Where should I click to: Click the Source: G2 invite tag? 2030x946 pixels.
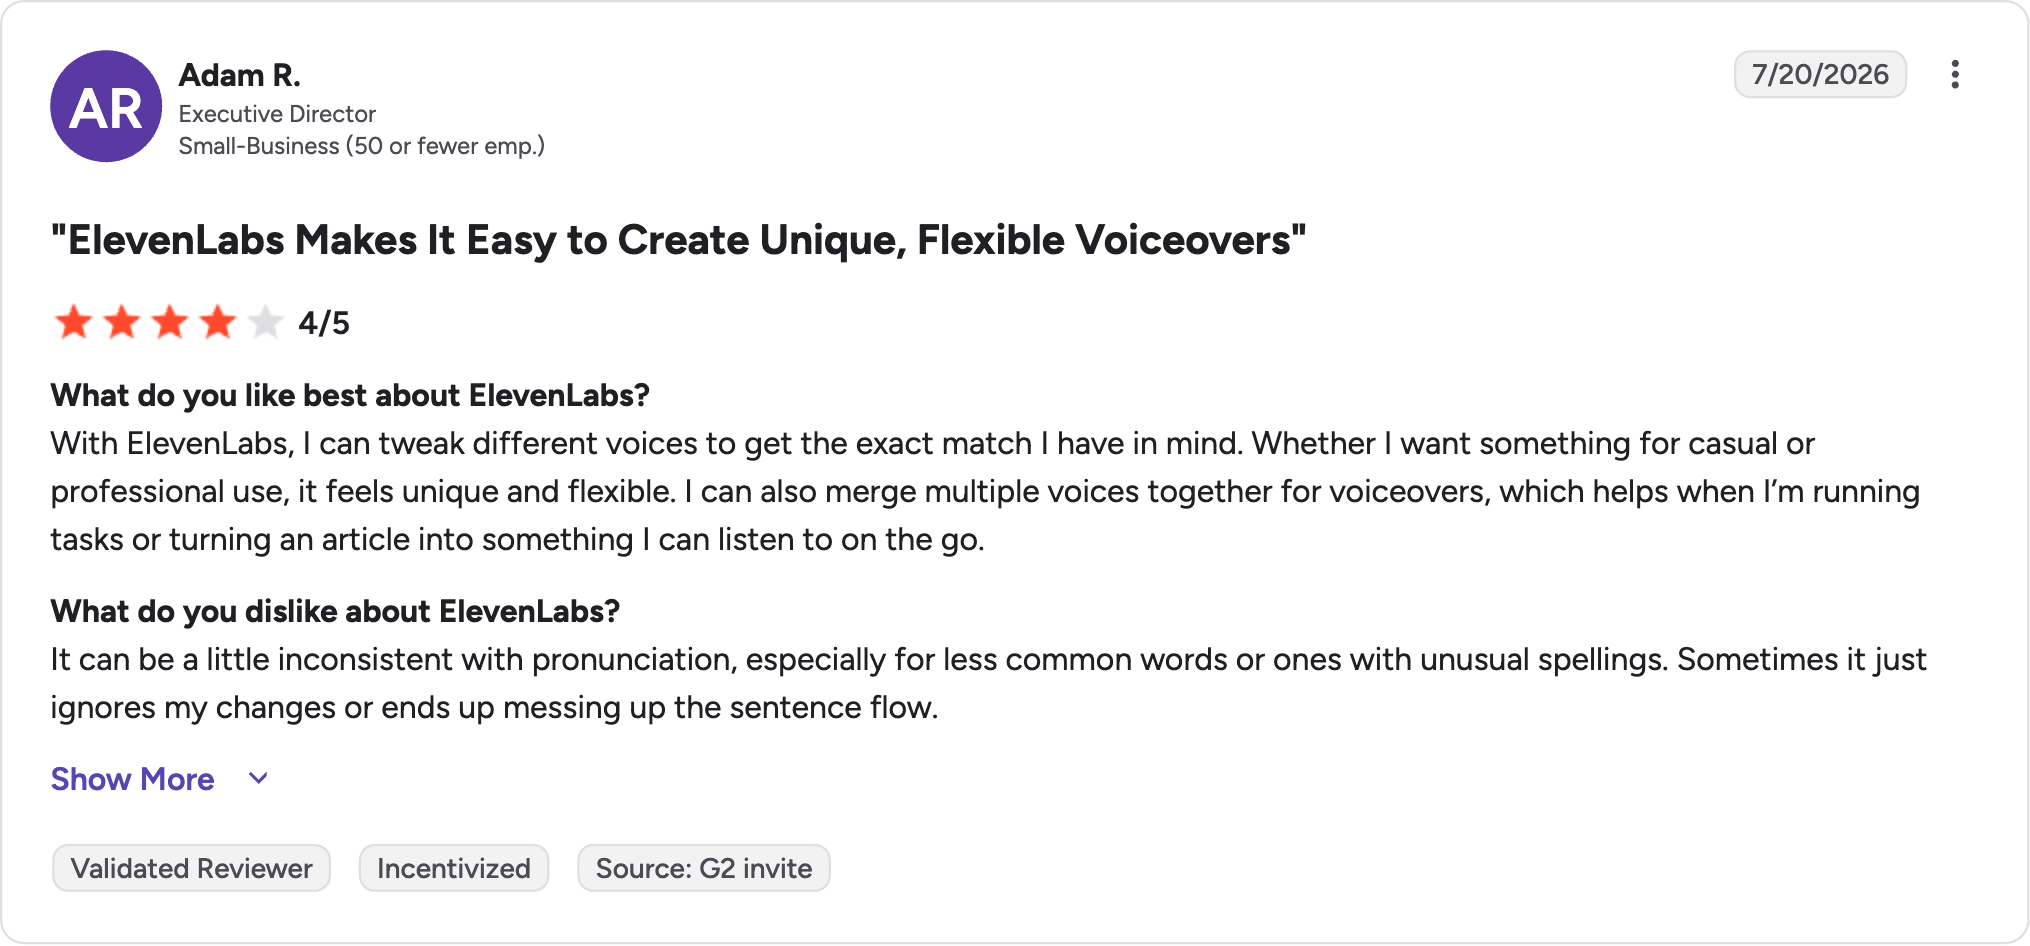point(704,868)
